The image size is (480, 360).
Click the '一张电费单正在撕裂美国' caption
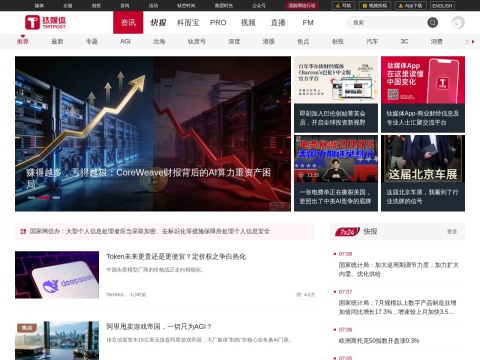click(335, 197)
